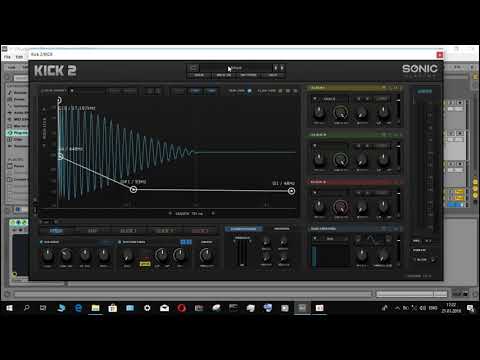The image size is (480, 360).
Task: Click ringed yellow knob in Click 1 panel
Action: [x=340, y=113]
